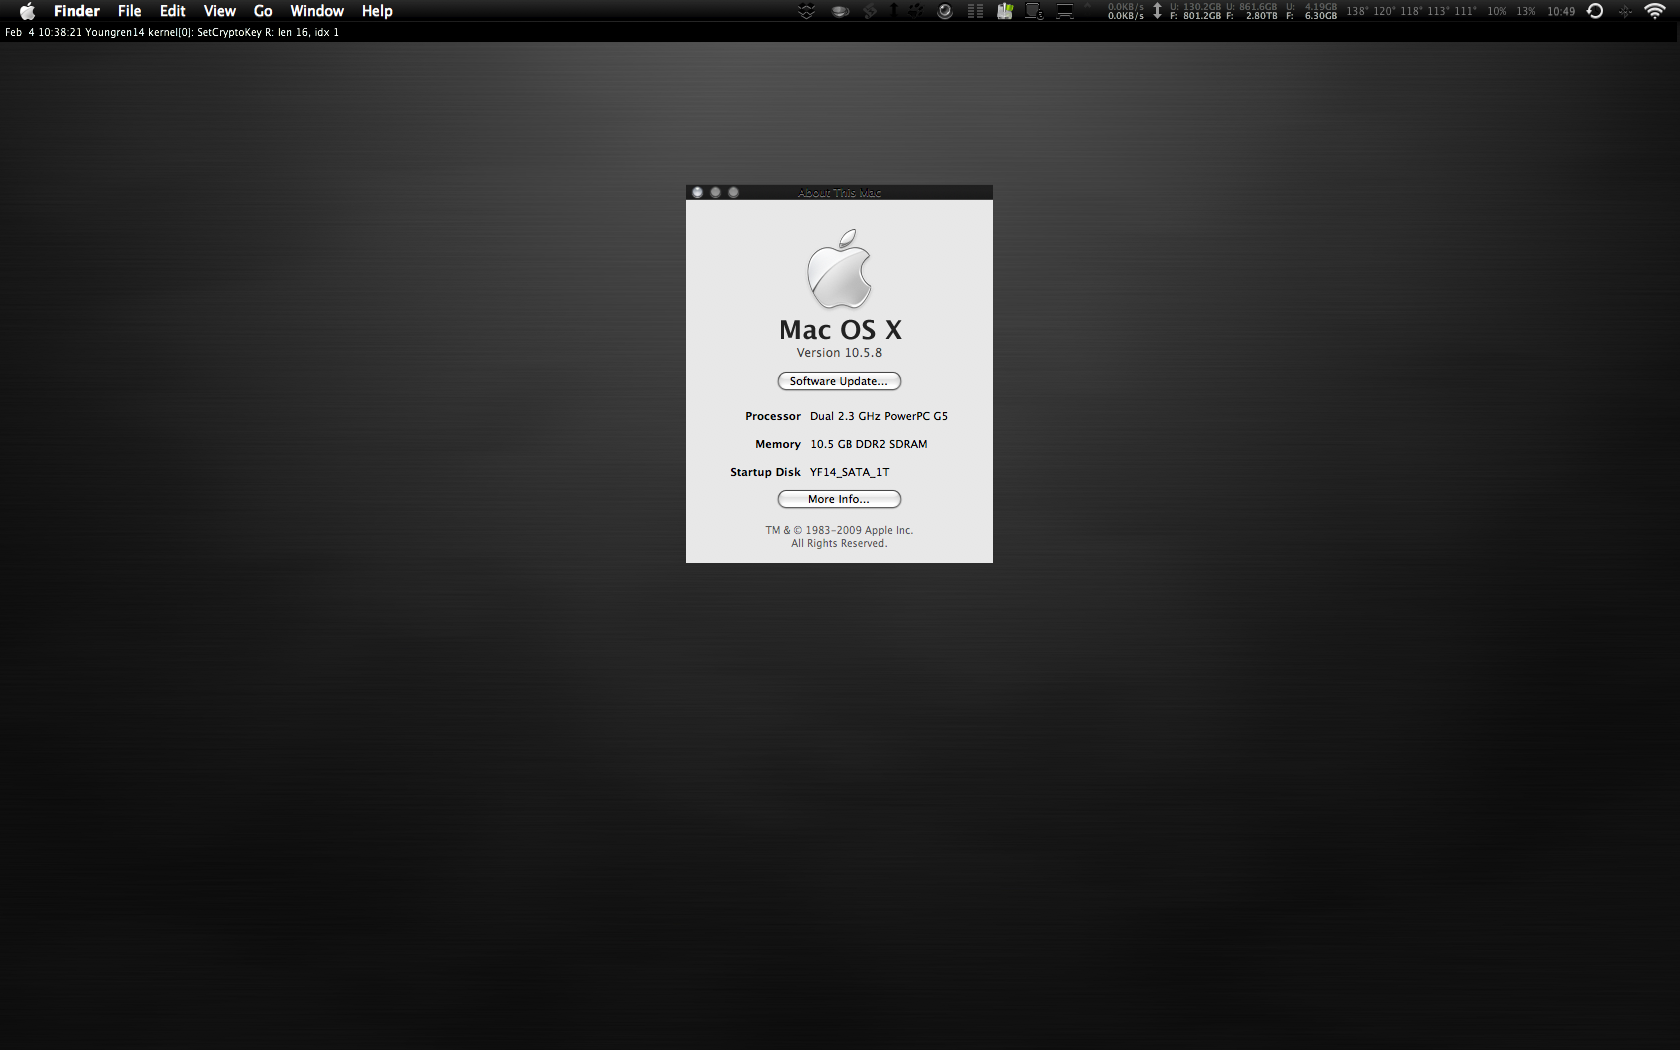The image size is (1680, 1050).
Task: Click the Software Update button
Action: pos(839,381)
